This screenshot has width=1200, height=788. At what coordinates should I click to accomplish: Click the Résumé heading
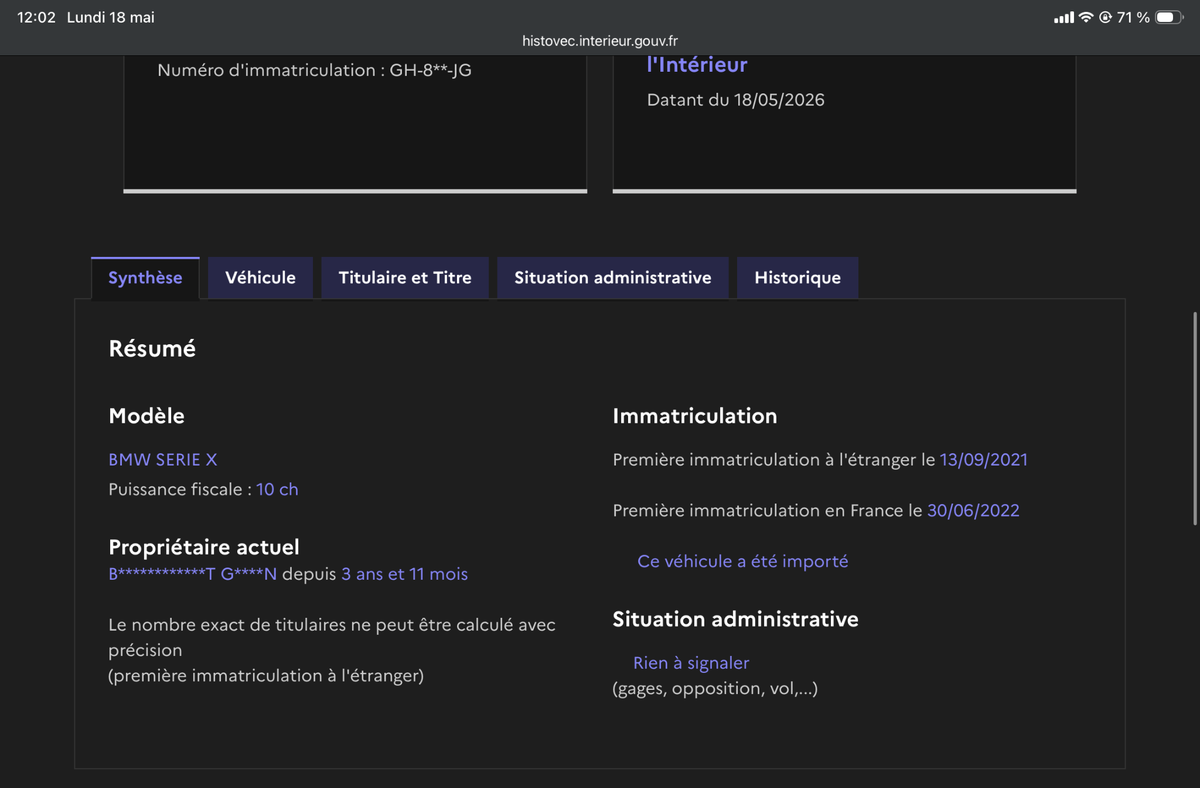[152, 349]
